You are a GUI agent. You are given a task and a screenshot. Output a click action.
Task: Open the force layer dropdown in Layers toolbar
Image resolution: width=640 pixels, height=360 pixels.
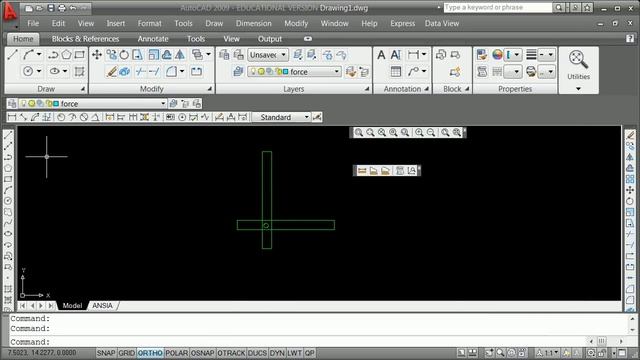pos(162,104)
